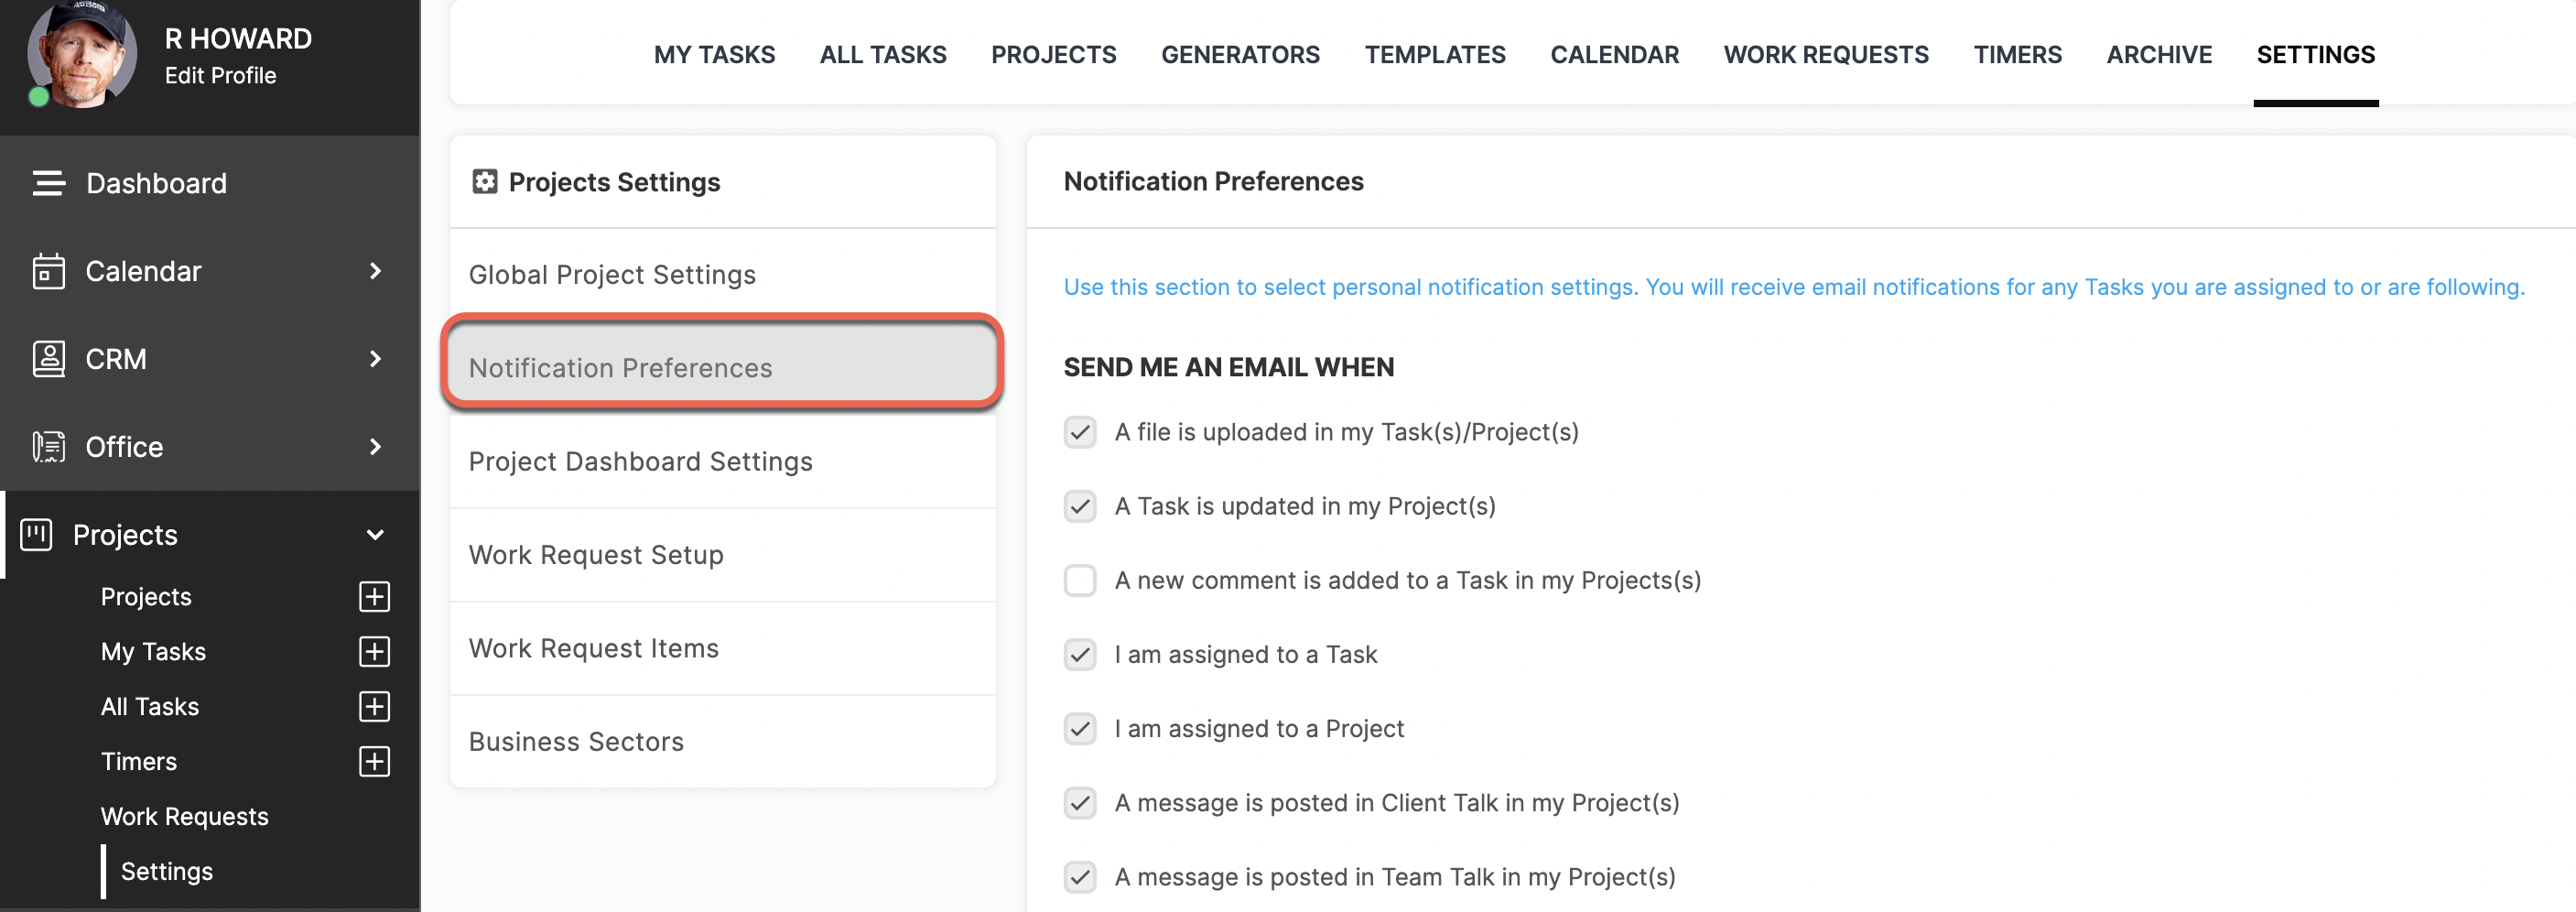Uncheck file uploaded notification checkbox
Viewport: 2576px width, 912px height.
click(1080, 432)
